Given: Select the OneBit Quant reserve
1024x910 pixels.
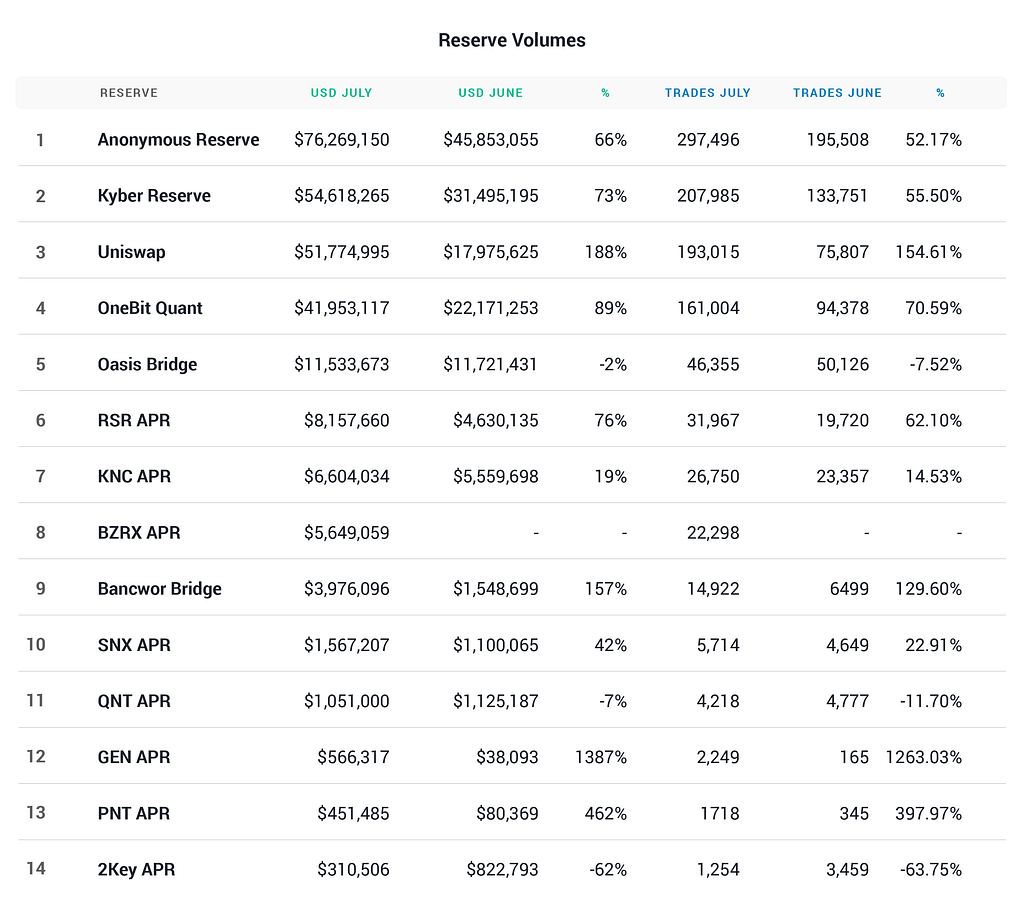Looking at the screenshot, I should click(150, 308).
